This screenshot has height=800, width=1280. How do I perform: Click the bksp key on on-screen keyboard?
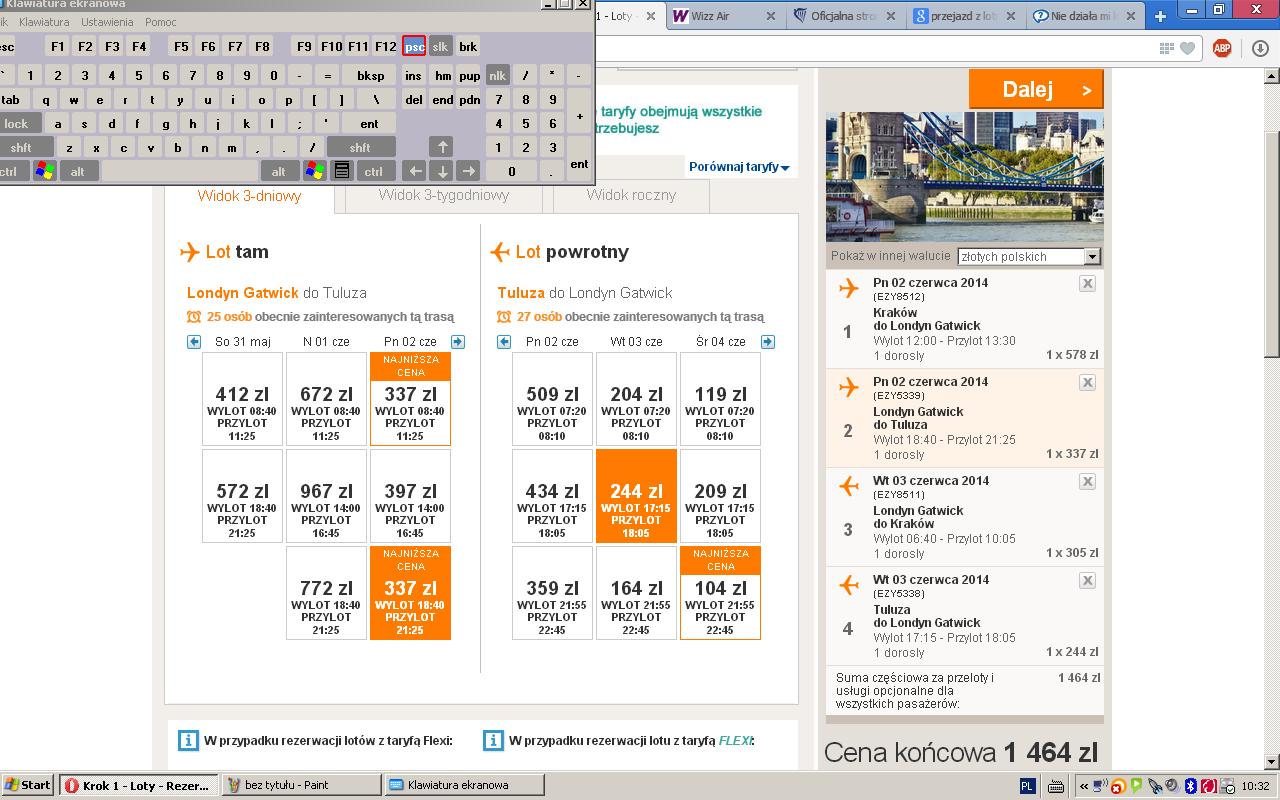coord(370,75)
